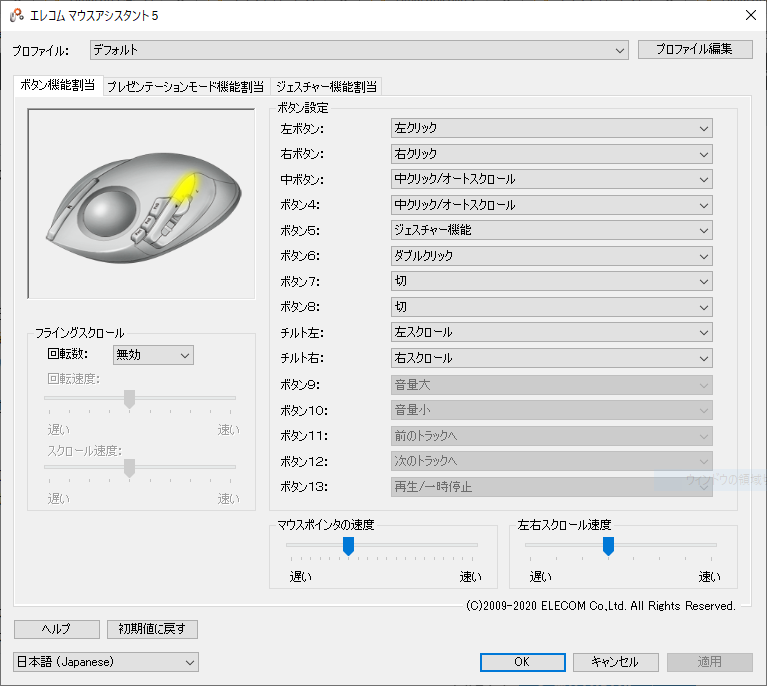The height and width of the screenshot is (686, 767).
Task: Select the ボタン機能割当 tab
Action: coord(58,85)
